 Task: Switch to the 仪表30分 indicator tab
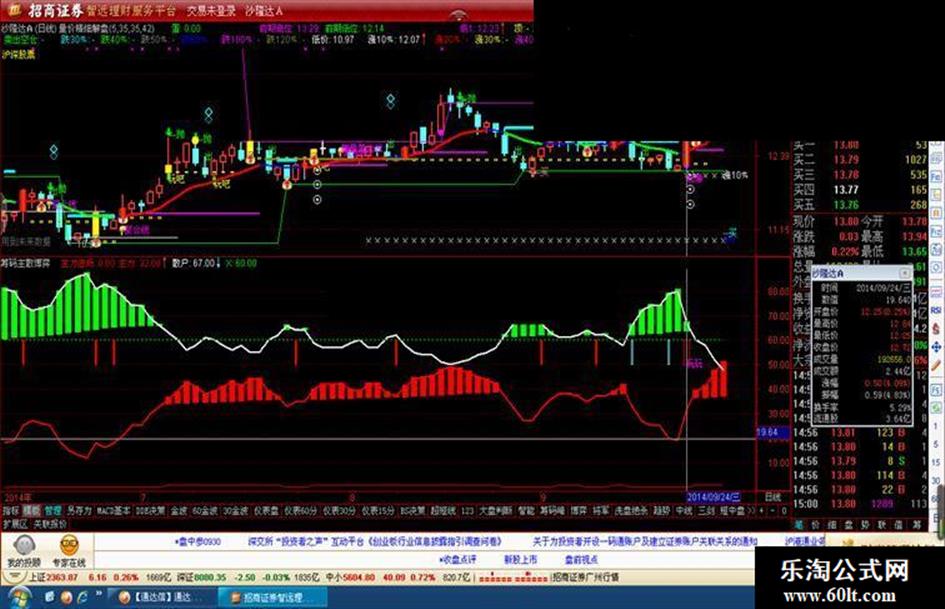(x=339, y=511)
